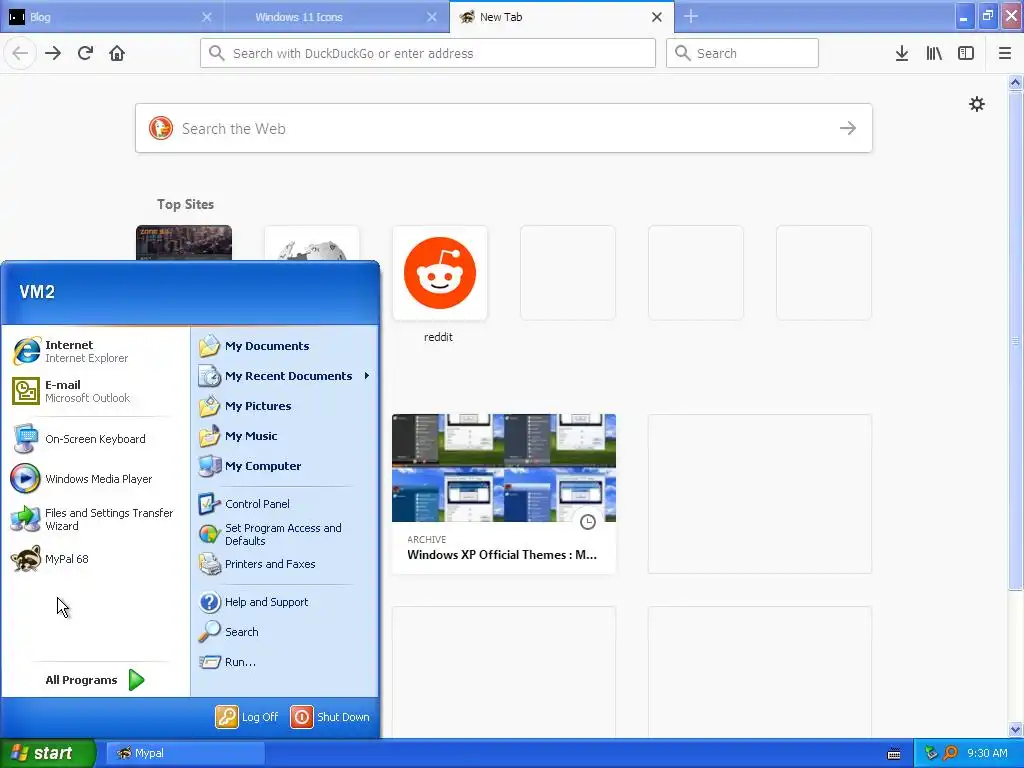
Task: Open Start menu Search item
Action: (229, 632)
